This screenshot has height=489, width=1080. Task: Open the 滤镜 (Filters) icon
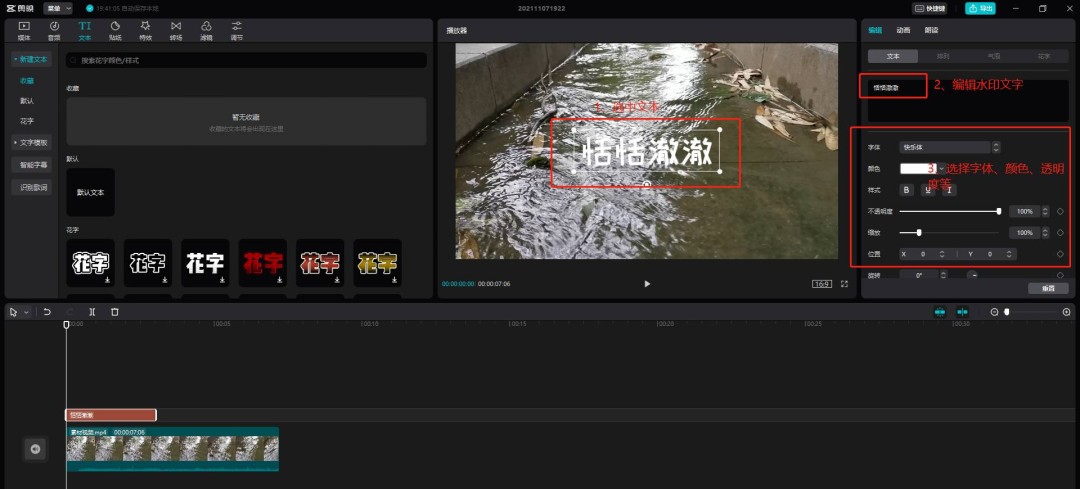tap(206, 27)
